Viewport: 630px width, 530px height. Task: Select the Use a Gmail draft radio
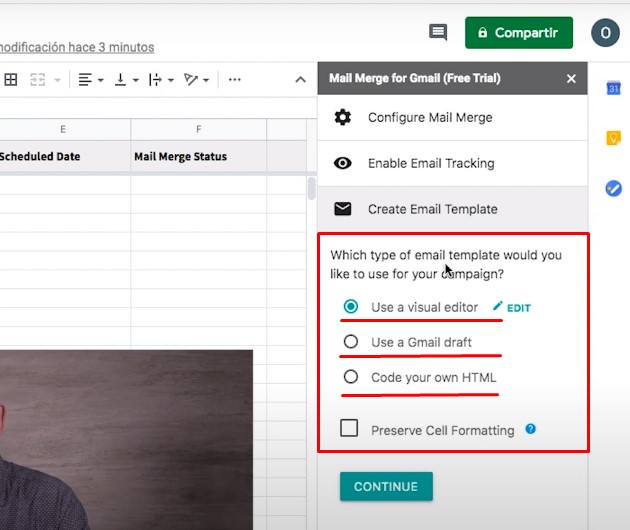pyautogui.click(x=351, y=342)
